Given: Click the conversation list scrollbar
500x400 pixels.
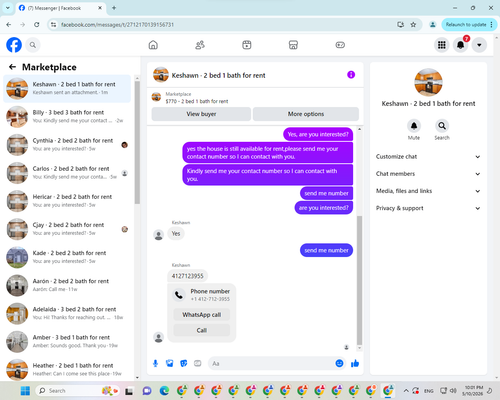Looking at the screenshot, I should (137, 142).
